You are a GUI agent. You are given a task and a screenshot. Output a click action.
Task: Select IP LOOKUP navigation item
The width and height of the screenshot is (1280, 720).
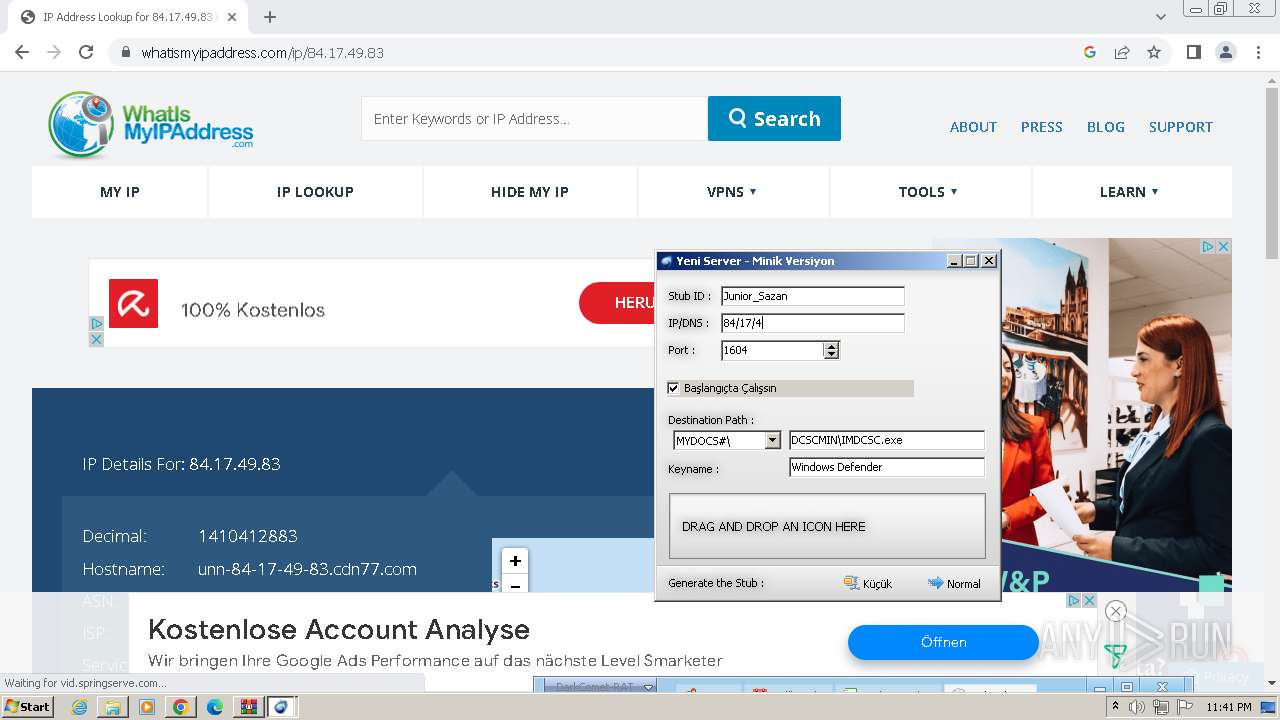315,192
